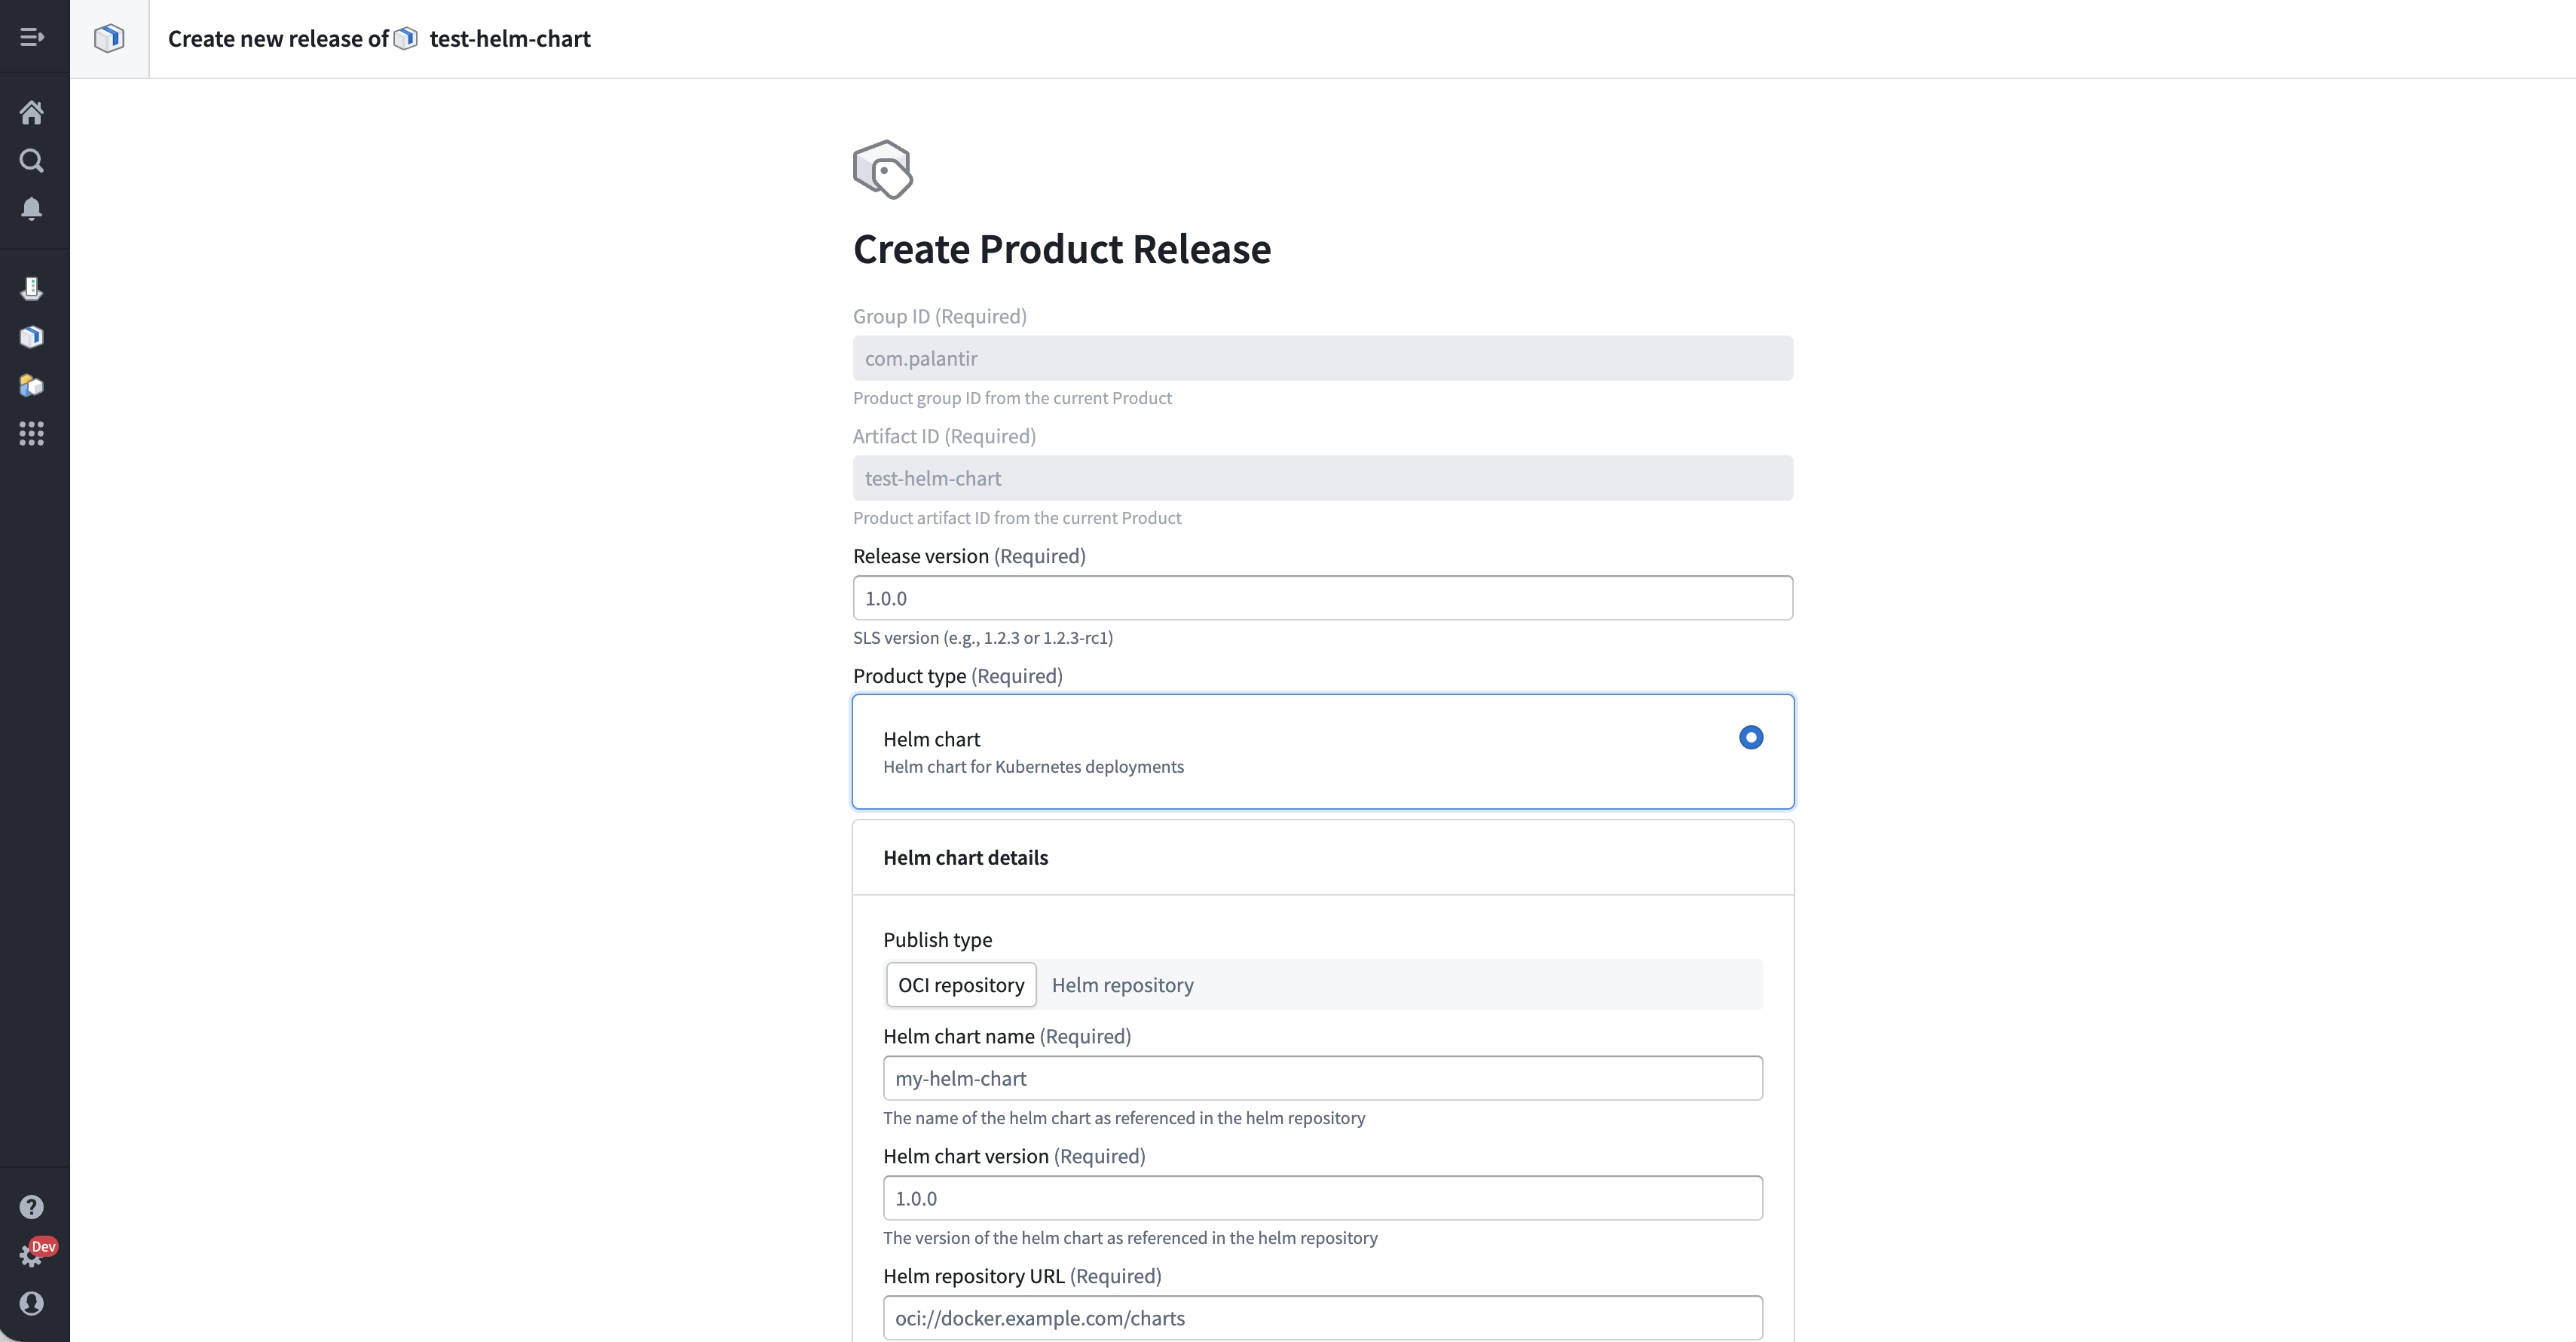
Task: Expand the sidebar navigation menu
Action: pyautogui.click(x=32, y=37)
